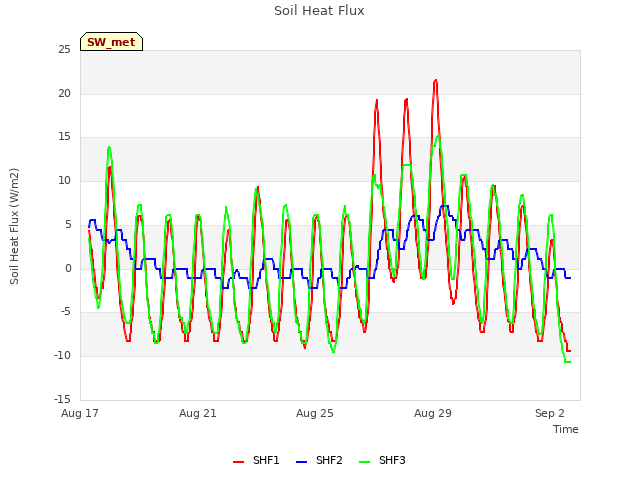640x480 pixels.
Task: Click the Soil Heat Flux chart title
Action: [319, 11]
